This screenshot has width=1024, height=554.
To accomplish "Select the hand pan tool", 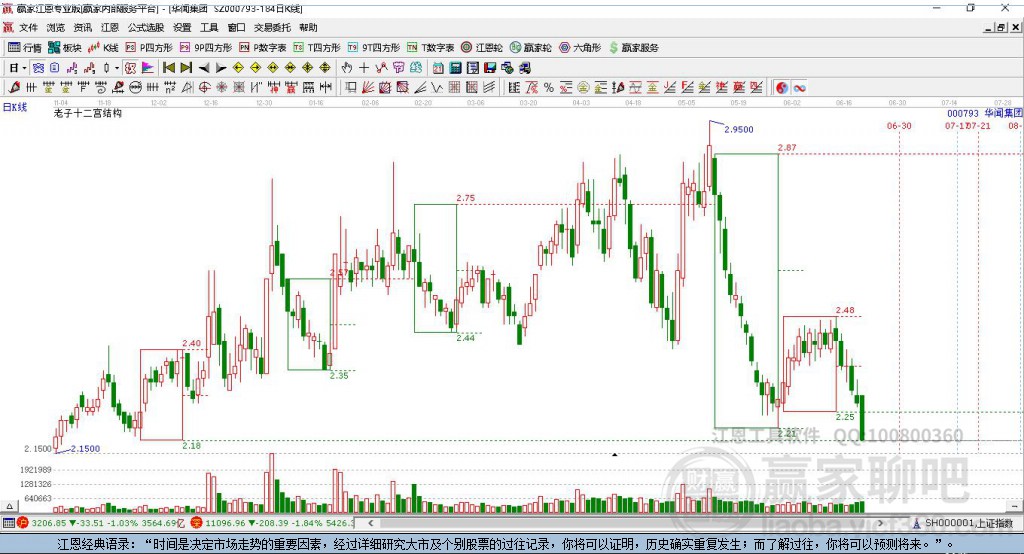I will [347, 68].
